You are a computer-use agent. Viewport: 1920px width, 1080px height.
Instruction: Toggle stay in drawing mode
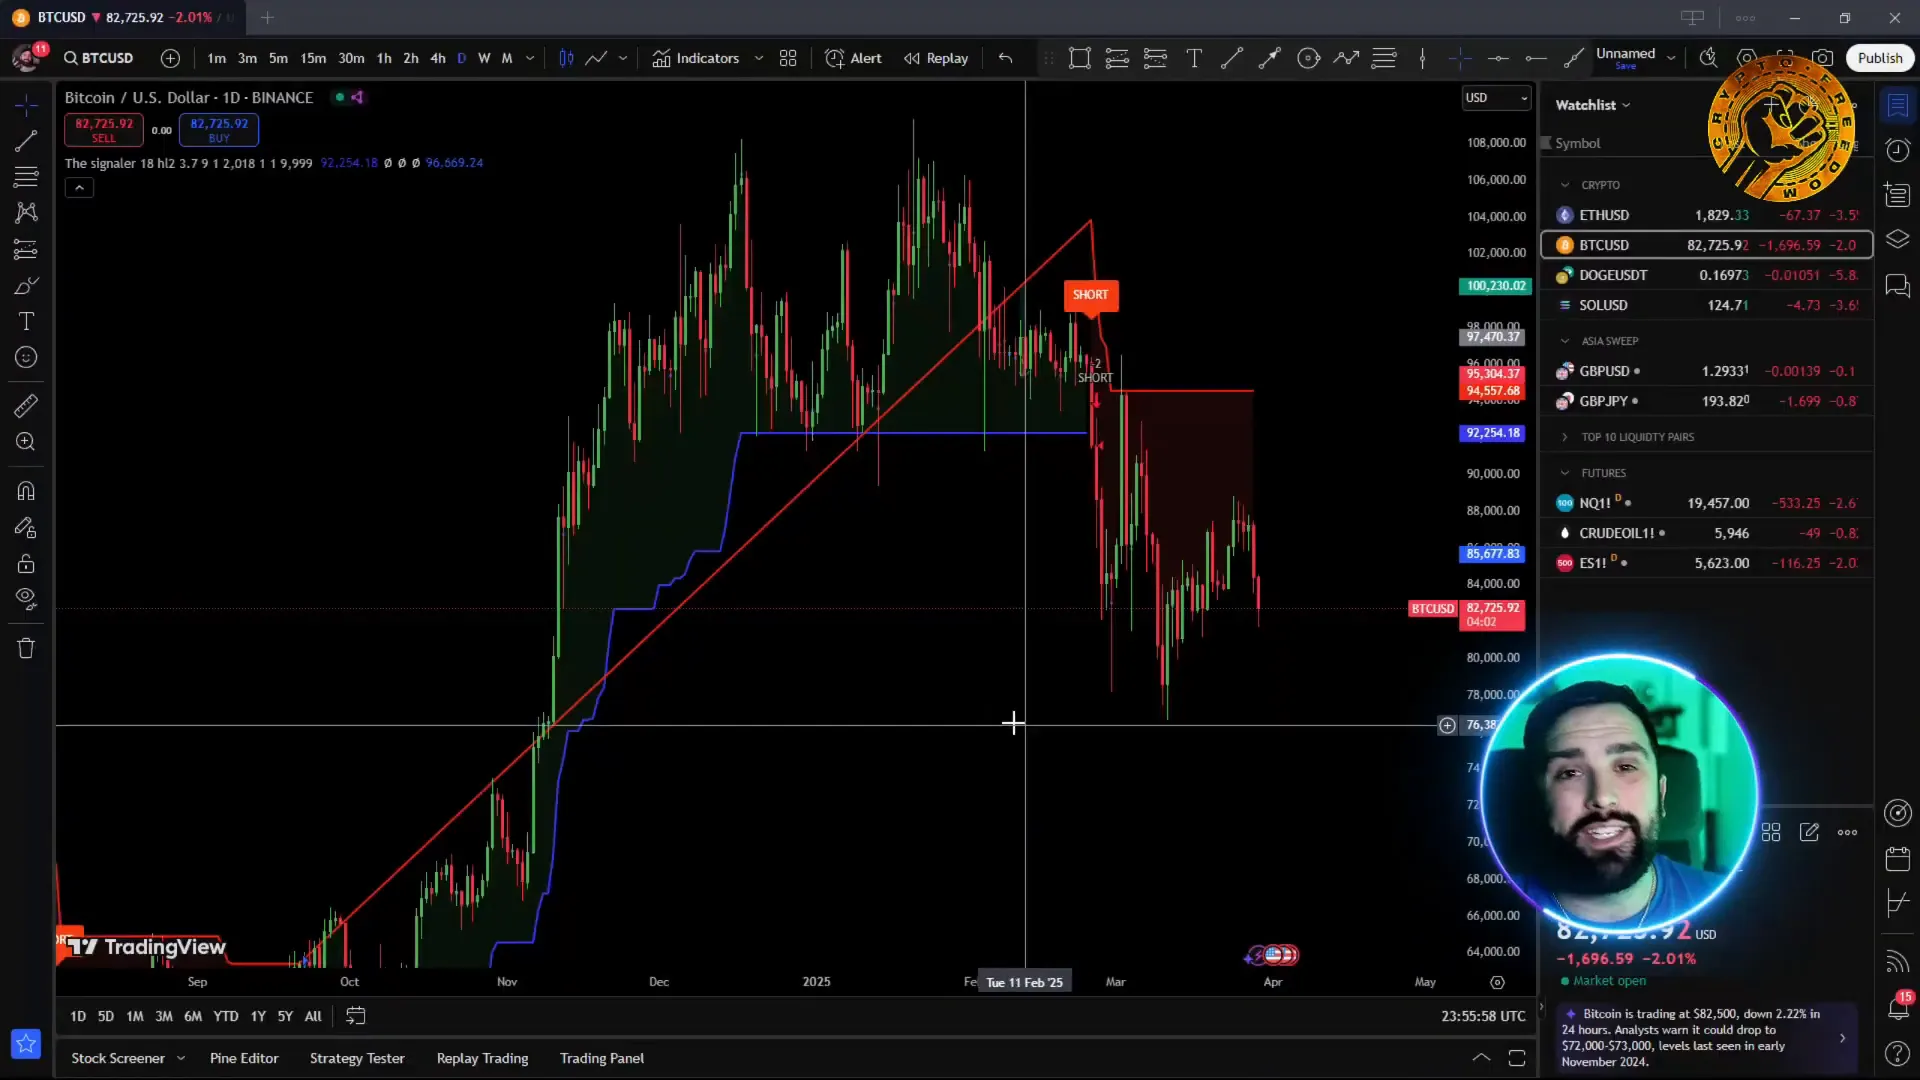pyautogui.click(x=26, y=527)
